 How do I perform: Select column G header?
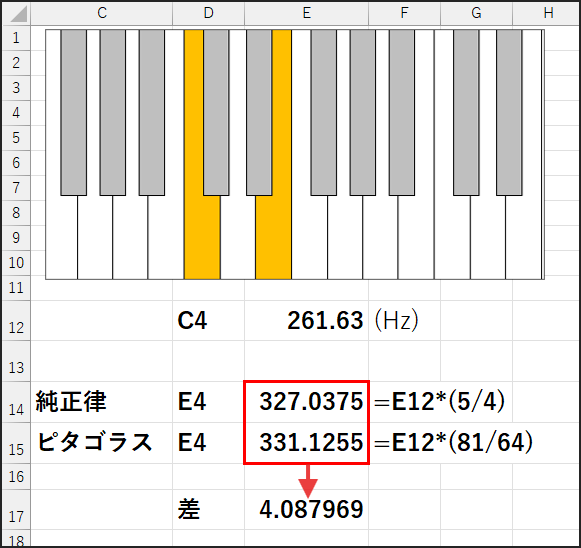(x=476, y=13)
